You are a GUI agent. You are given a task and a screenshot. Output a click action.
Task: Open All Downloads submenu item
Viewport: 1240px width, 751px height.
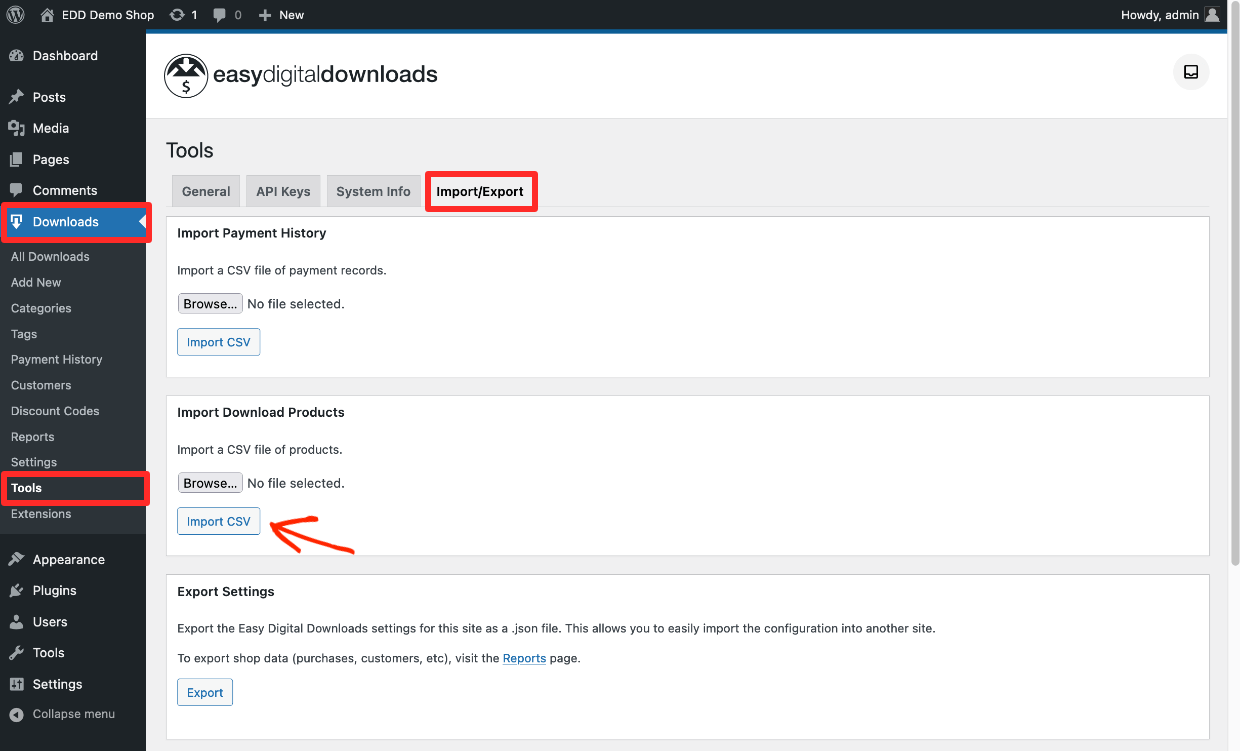coord(50,257)
